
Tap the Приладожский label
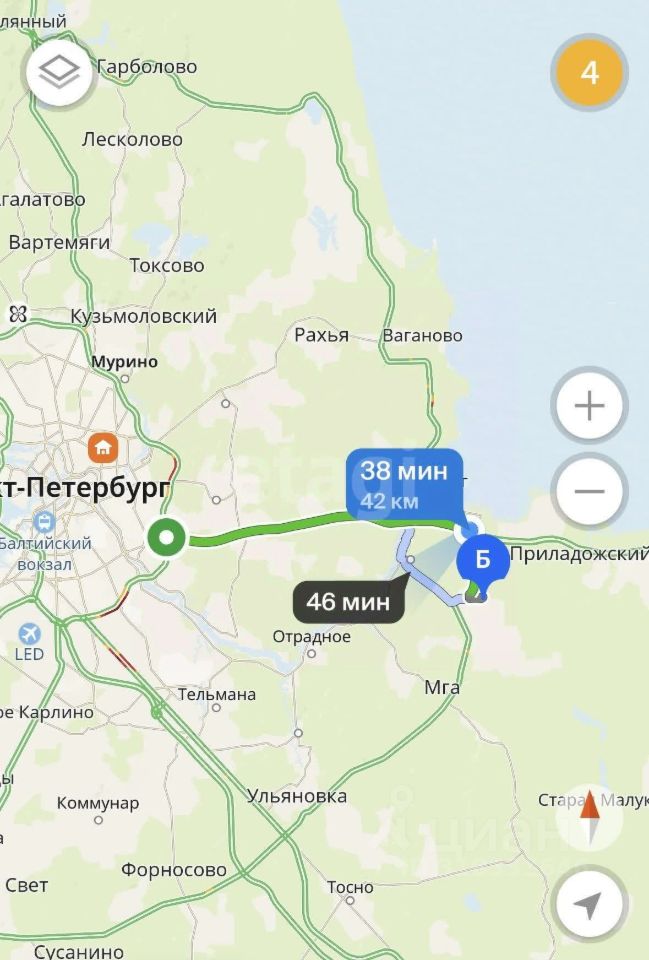point(579,554)
